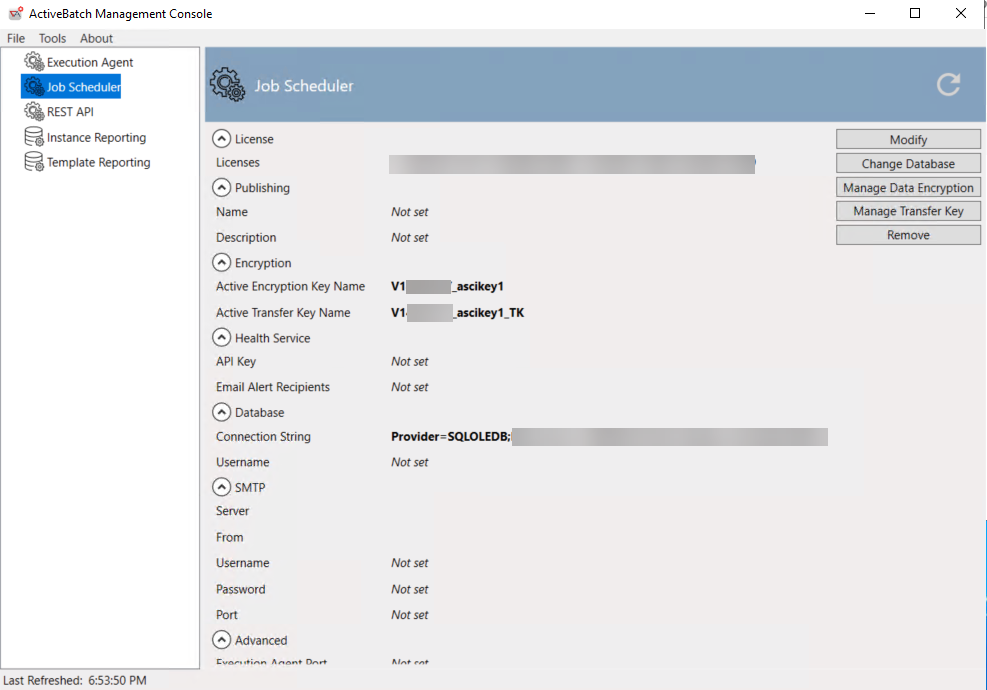Click the Template Reporting database icon
Screen dimensions: 987x690
(x=34, y=162)
